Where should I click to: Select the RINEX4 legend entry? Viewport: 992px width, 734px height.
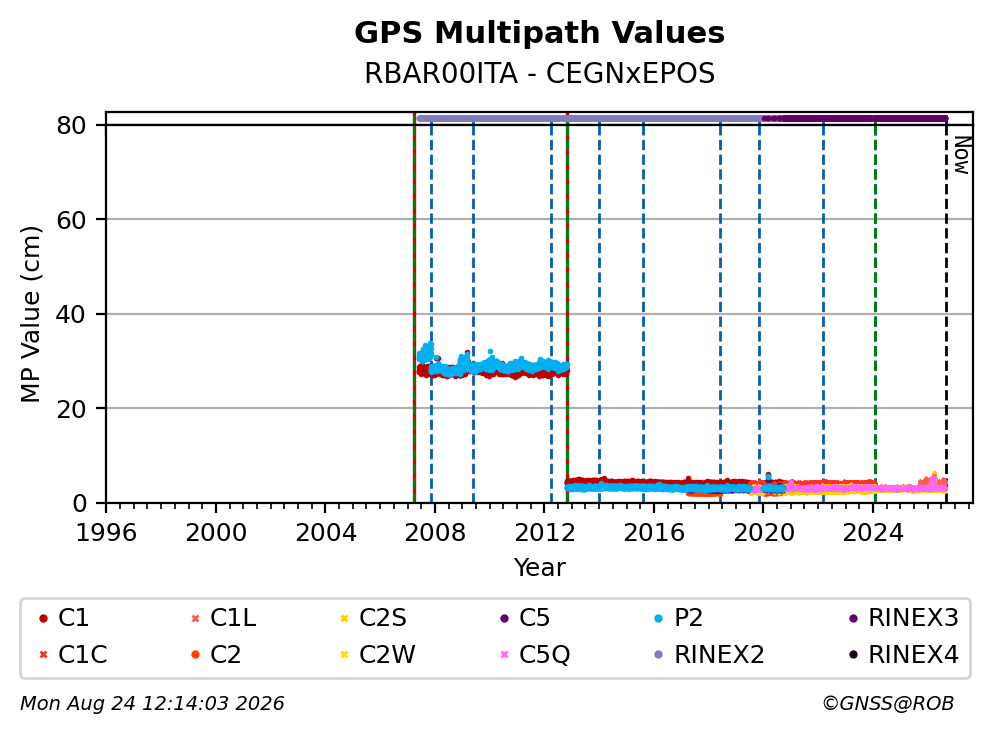[904, 654]
